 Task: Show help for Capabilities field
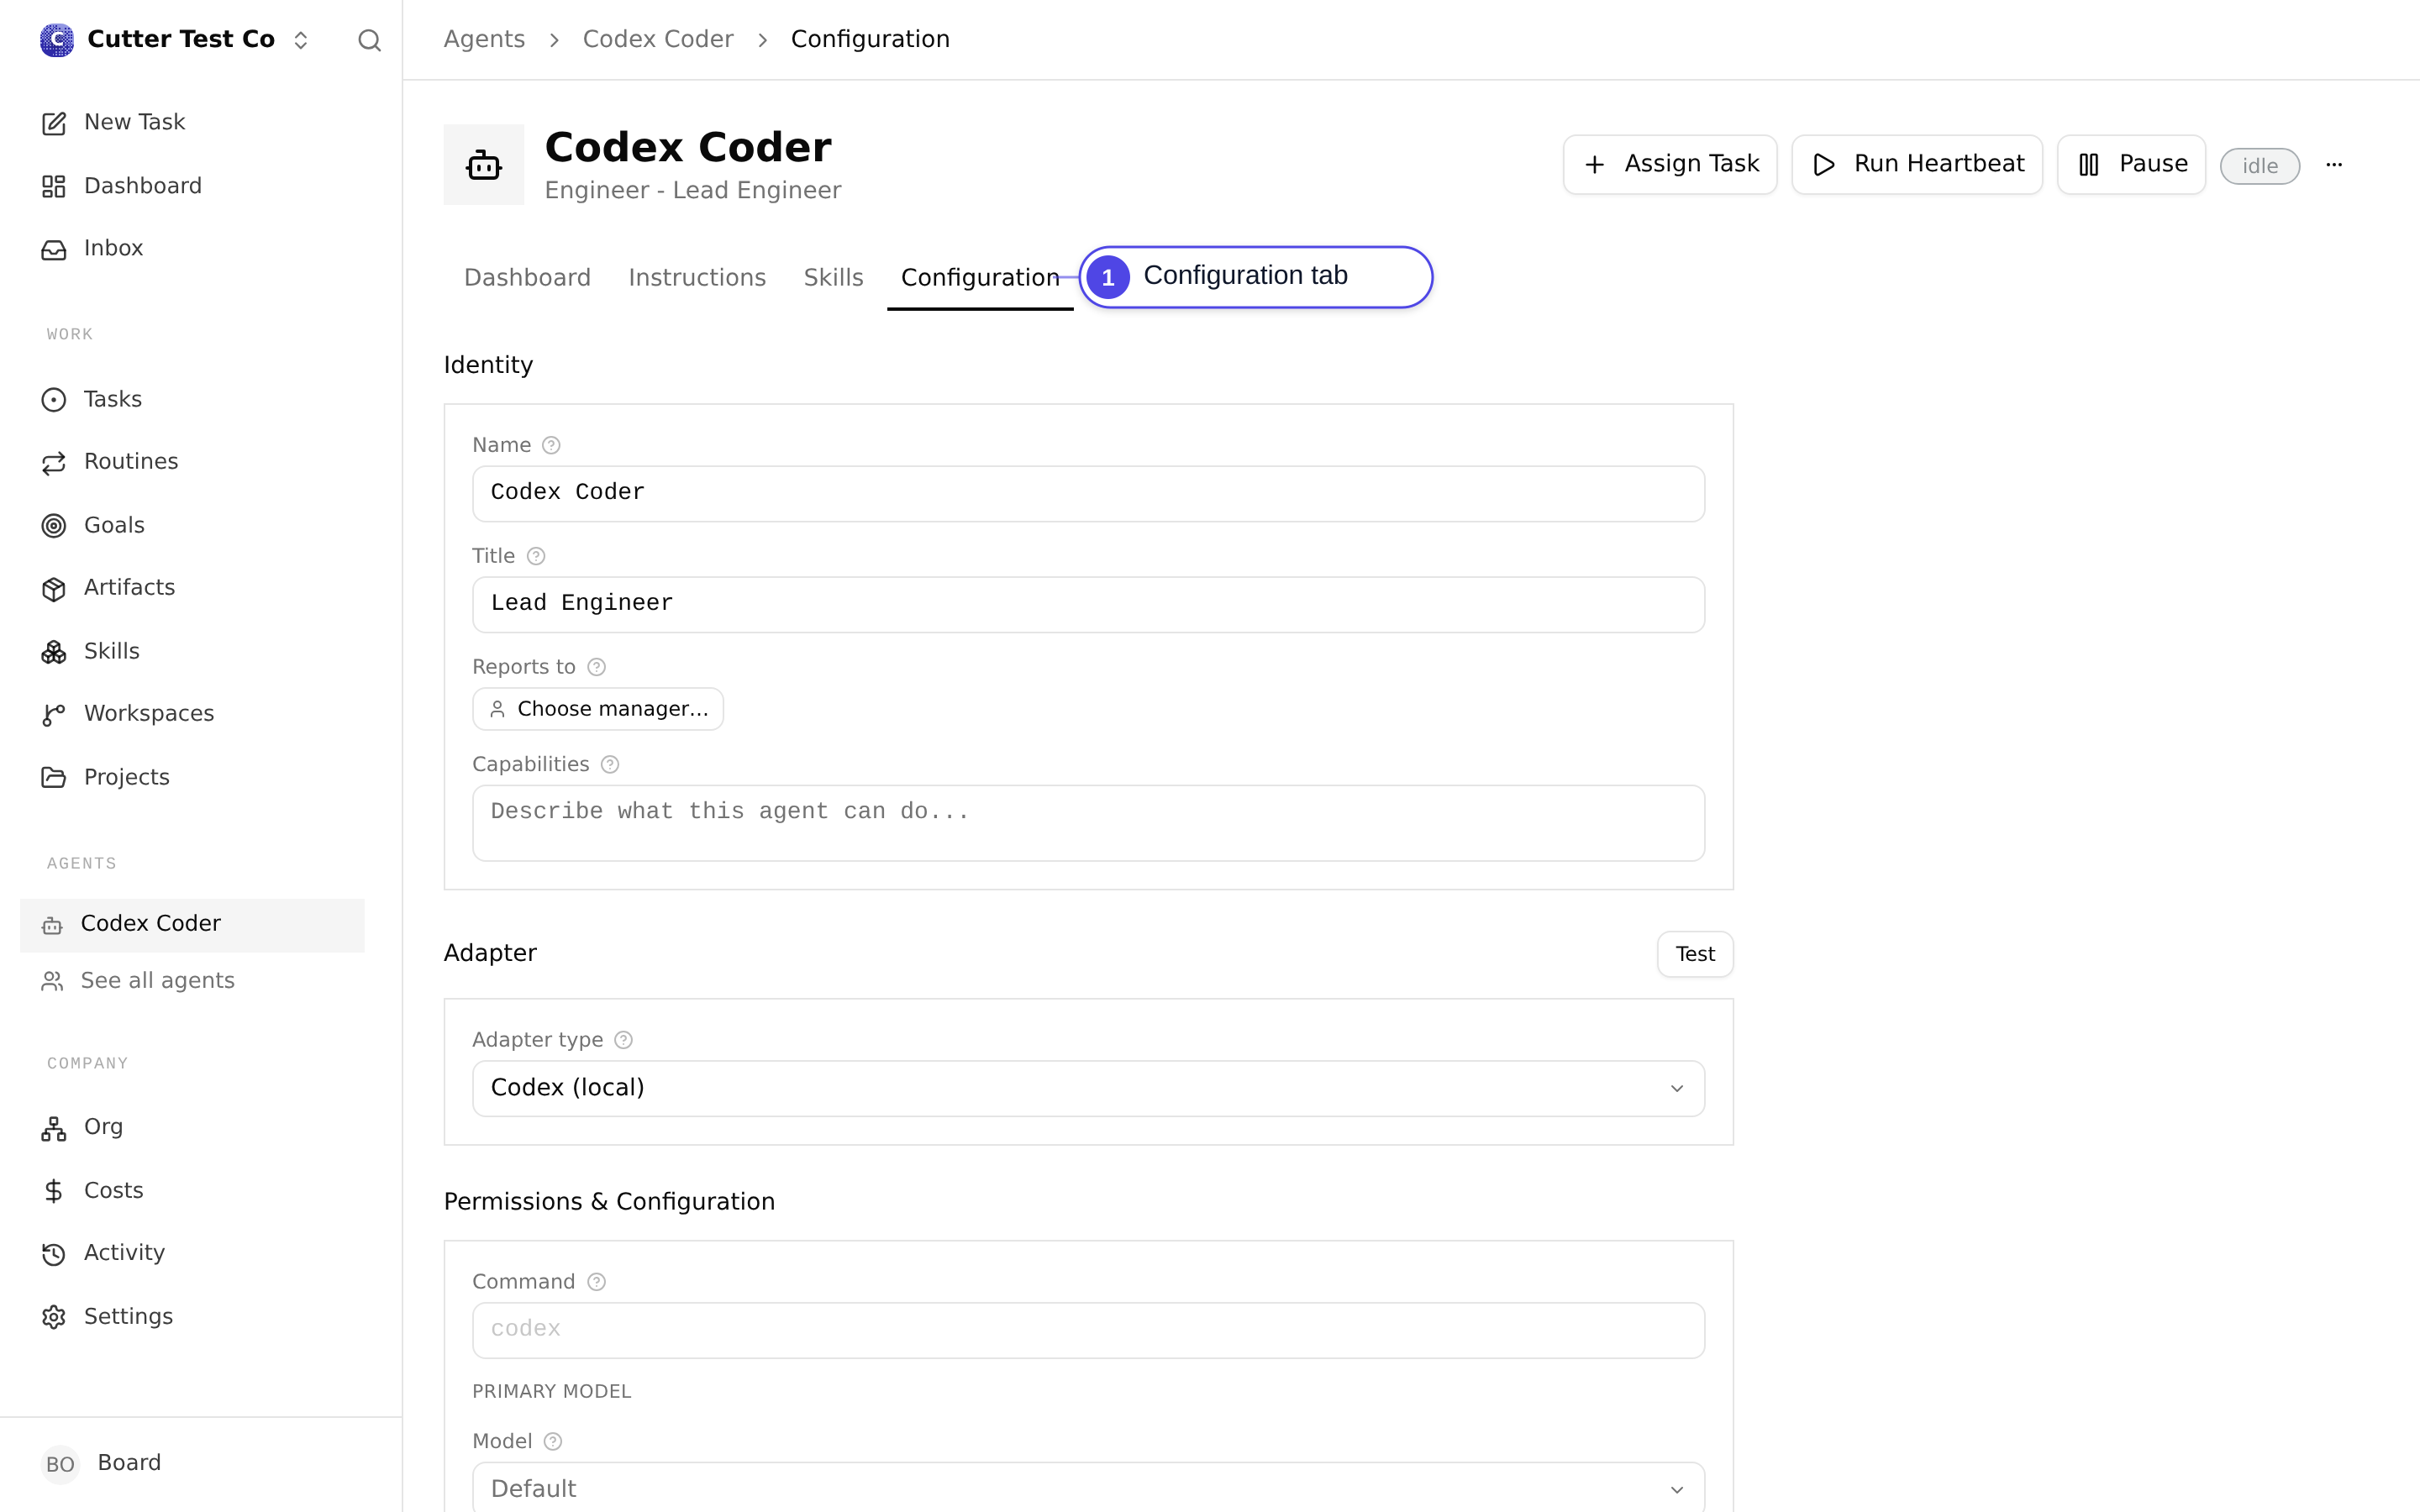click(x=610, y=765)
